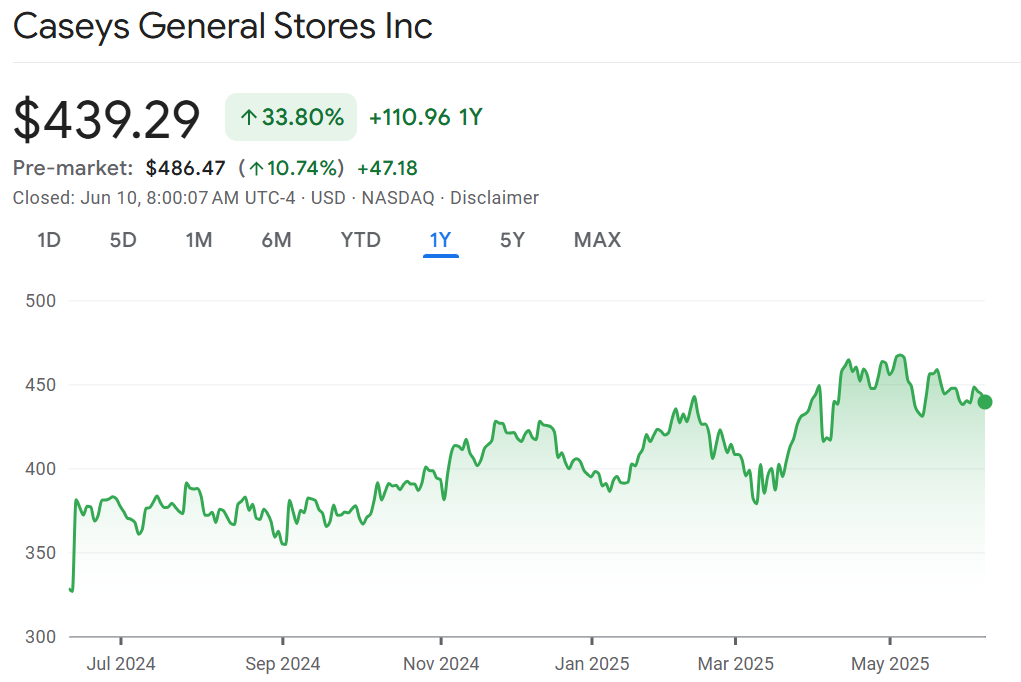Viewport: 1021px width, 682px height.
Task: Open the Disclaimer link
Action: click(x=494, y=198)
